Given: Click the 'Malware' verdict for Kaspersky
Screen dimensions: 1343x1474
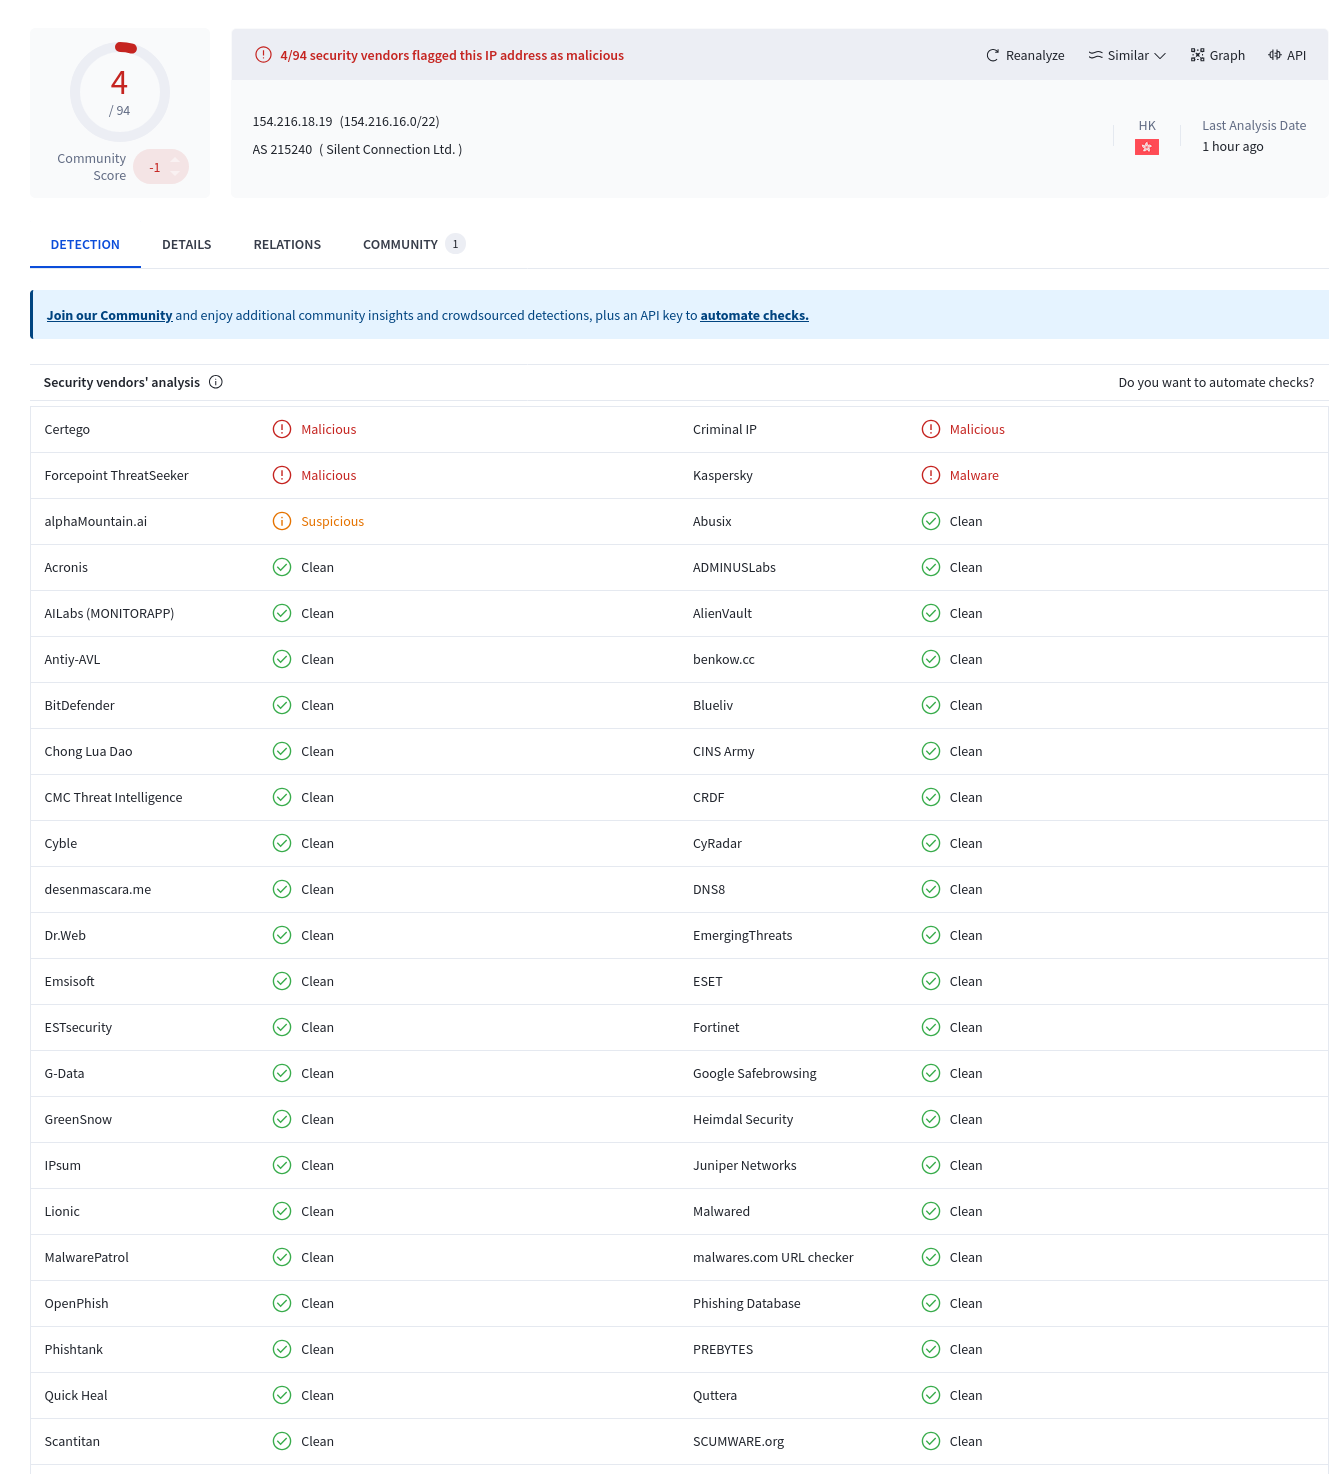Looking at the screenshot, I should 974,475.
